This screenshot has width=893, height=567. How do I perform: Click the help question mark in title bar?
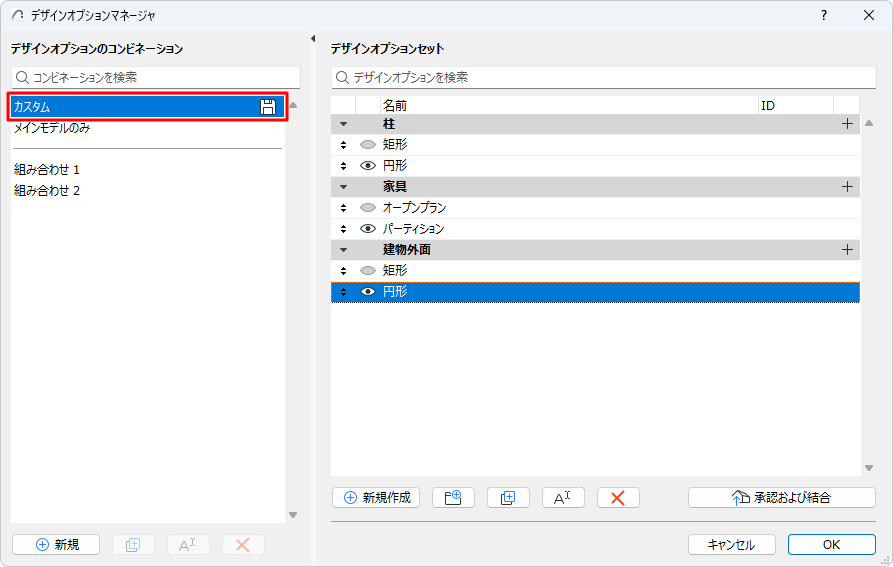(x=824, y=15)
